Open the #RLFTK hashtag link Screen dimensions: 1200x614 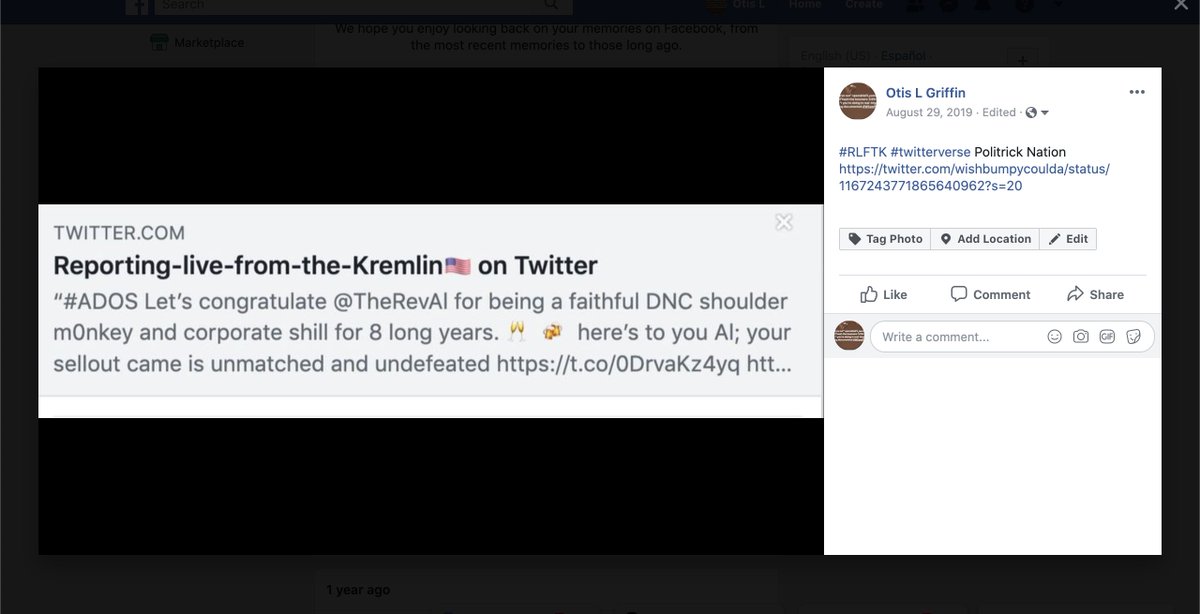tap(862, 152)
